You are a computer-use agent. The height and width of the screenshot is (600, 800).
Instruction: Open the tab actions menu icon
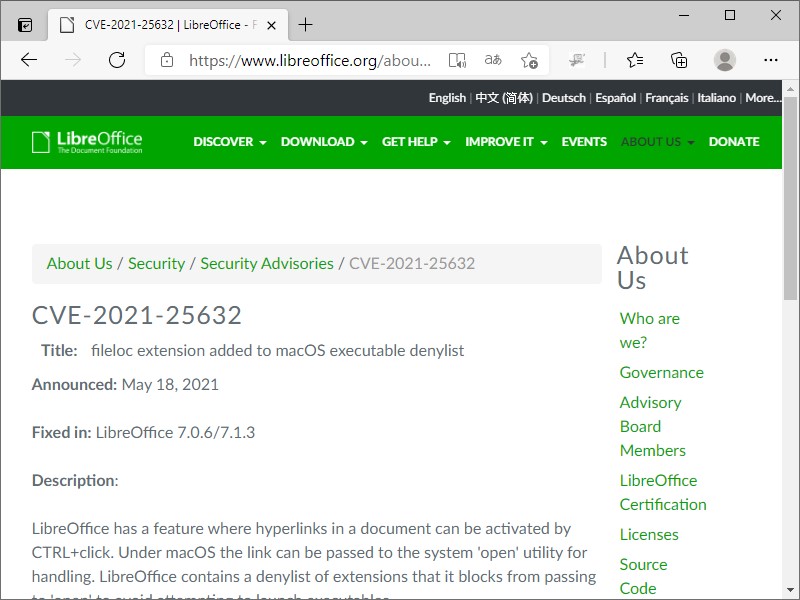[24, 24]
